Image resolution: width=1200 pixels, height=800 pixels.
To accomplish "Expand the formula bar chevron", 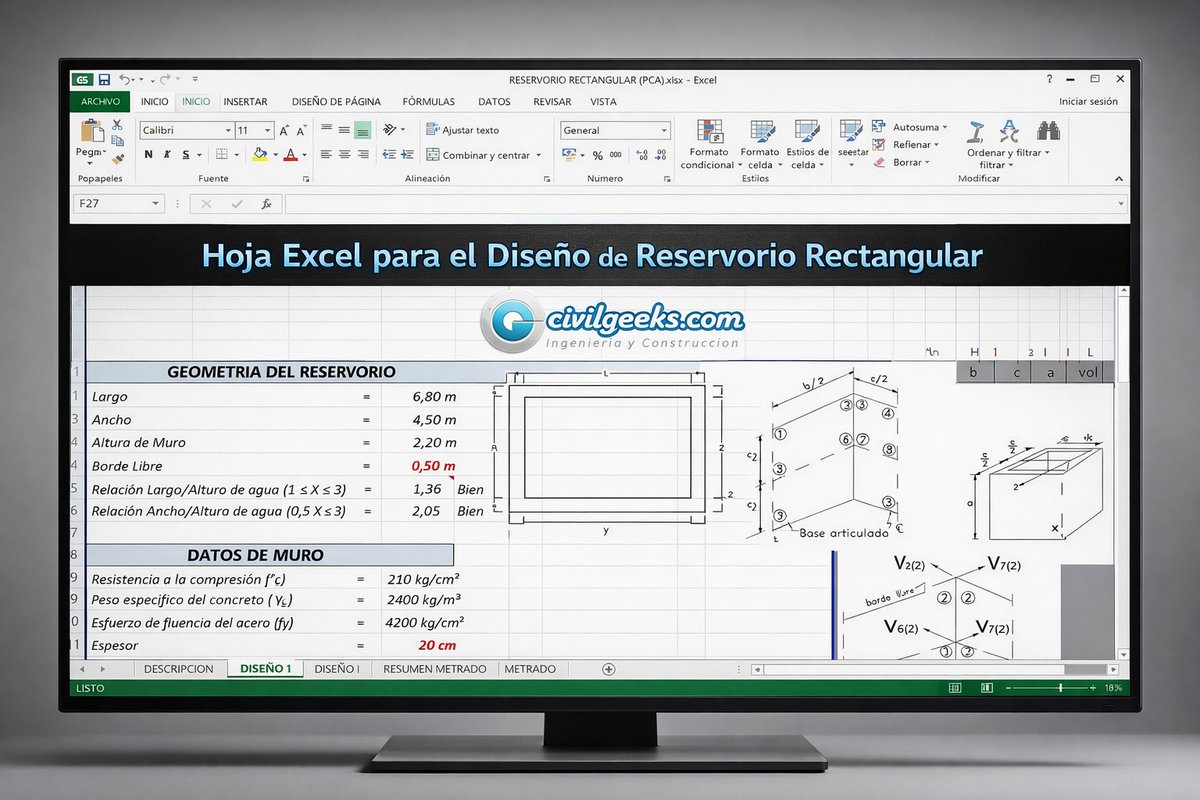I will pos(1121,203).
